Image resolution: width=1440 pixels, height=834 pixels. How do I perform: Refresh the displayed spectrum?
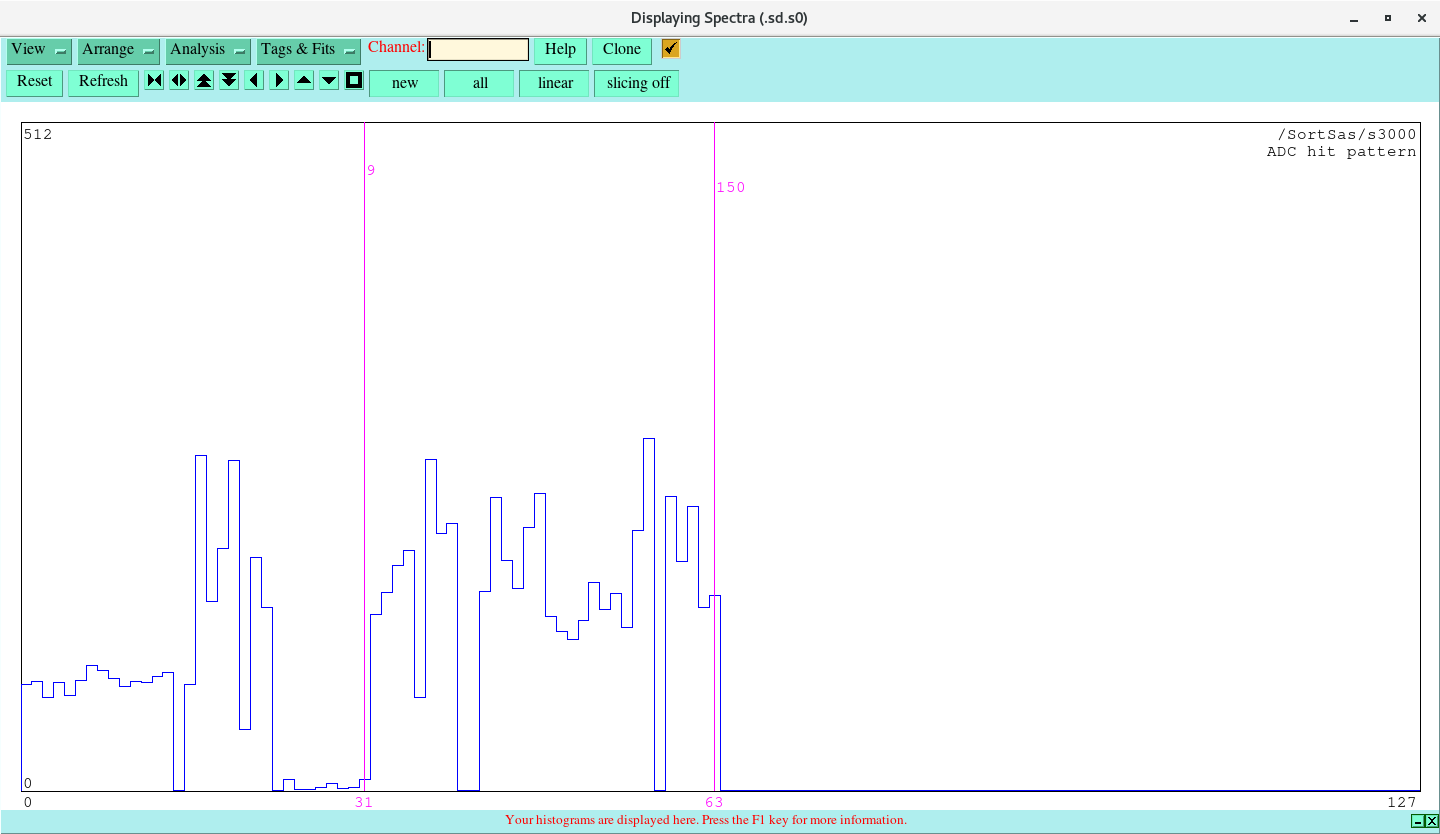103,81
